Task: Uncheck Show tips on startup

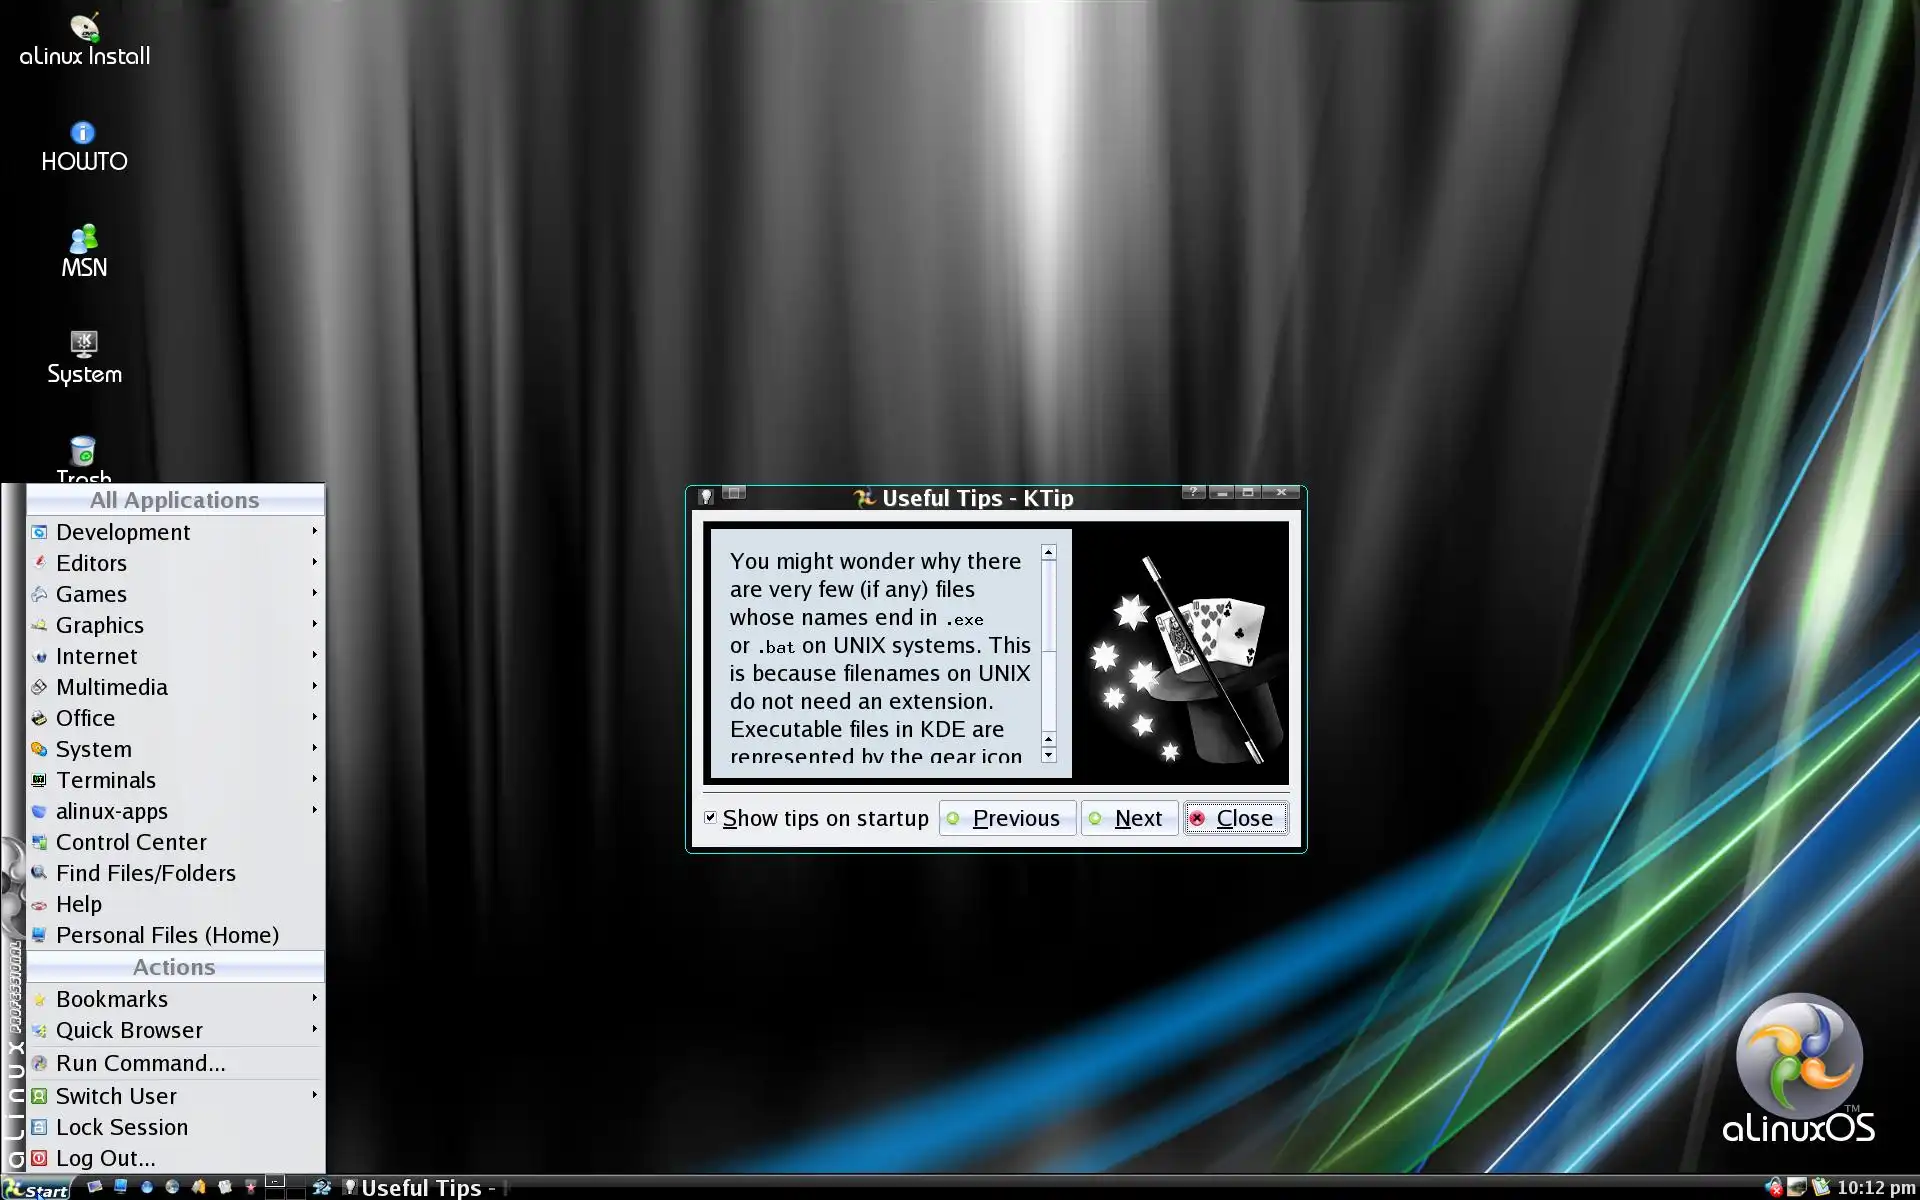Action: point(710,817)
